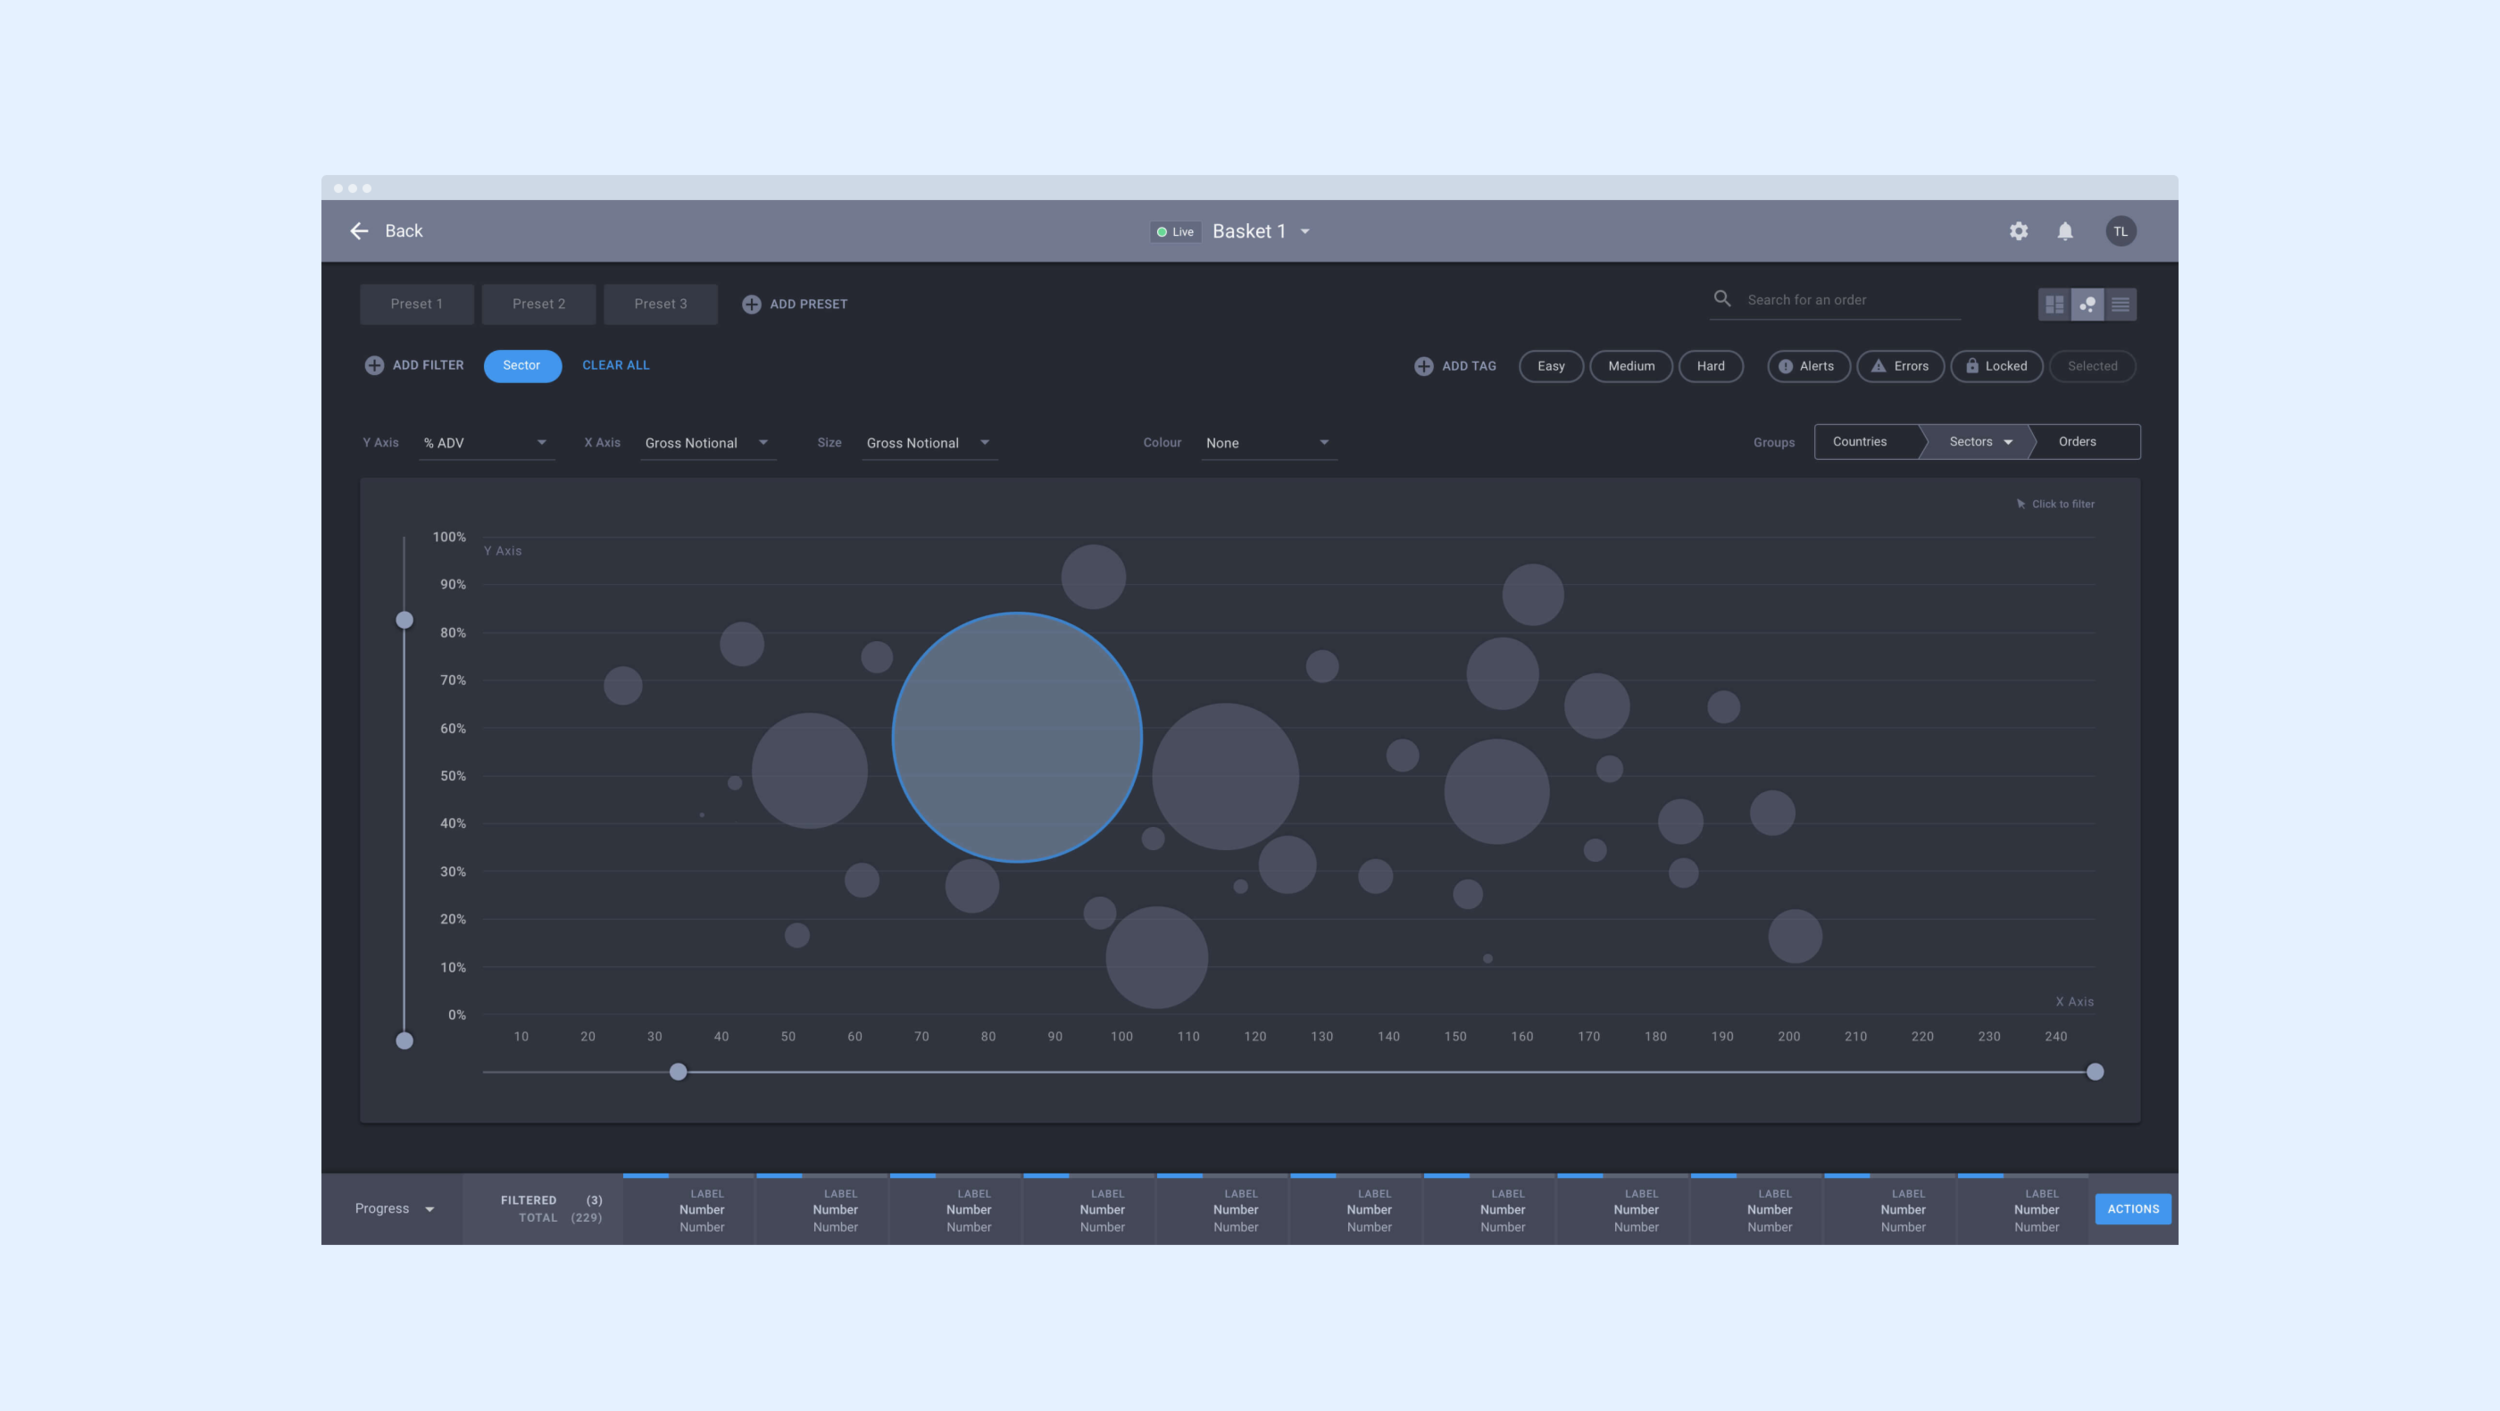Click the CLEAR ALL link
The width and height of the screenshot is (2500, 1411).
point(616,365)
